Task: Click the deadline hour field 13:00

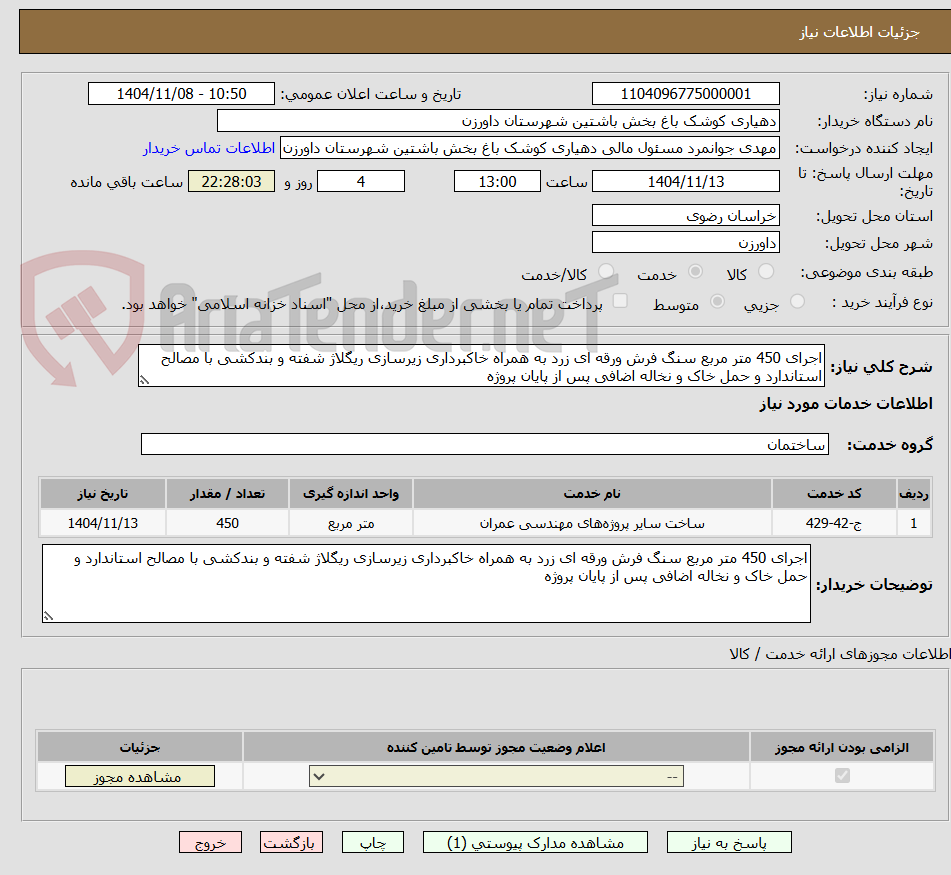Action: 497,181
